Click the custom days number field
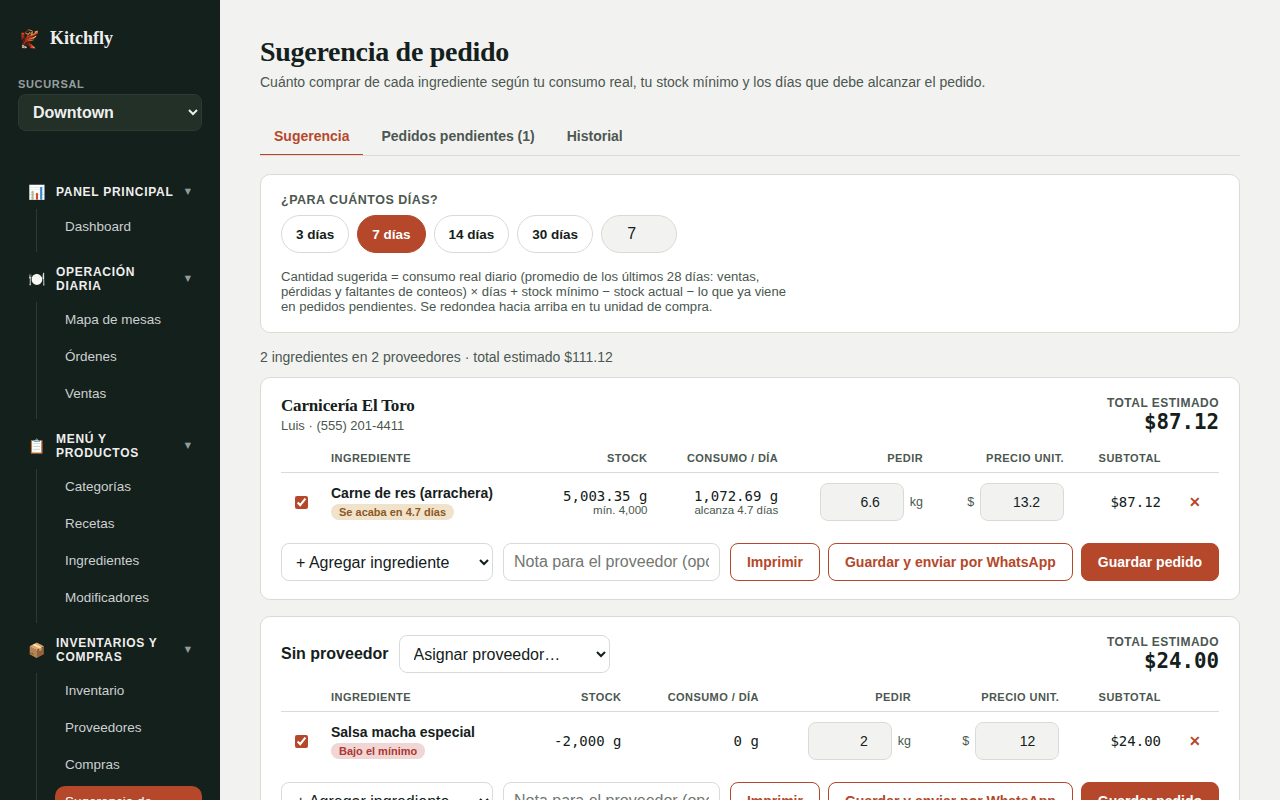 [639, 234]
